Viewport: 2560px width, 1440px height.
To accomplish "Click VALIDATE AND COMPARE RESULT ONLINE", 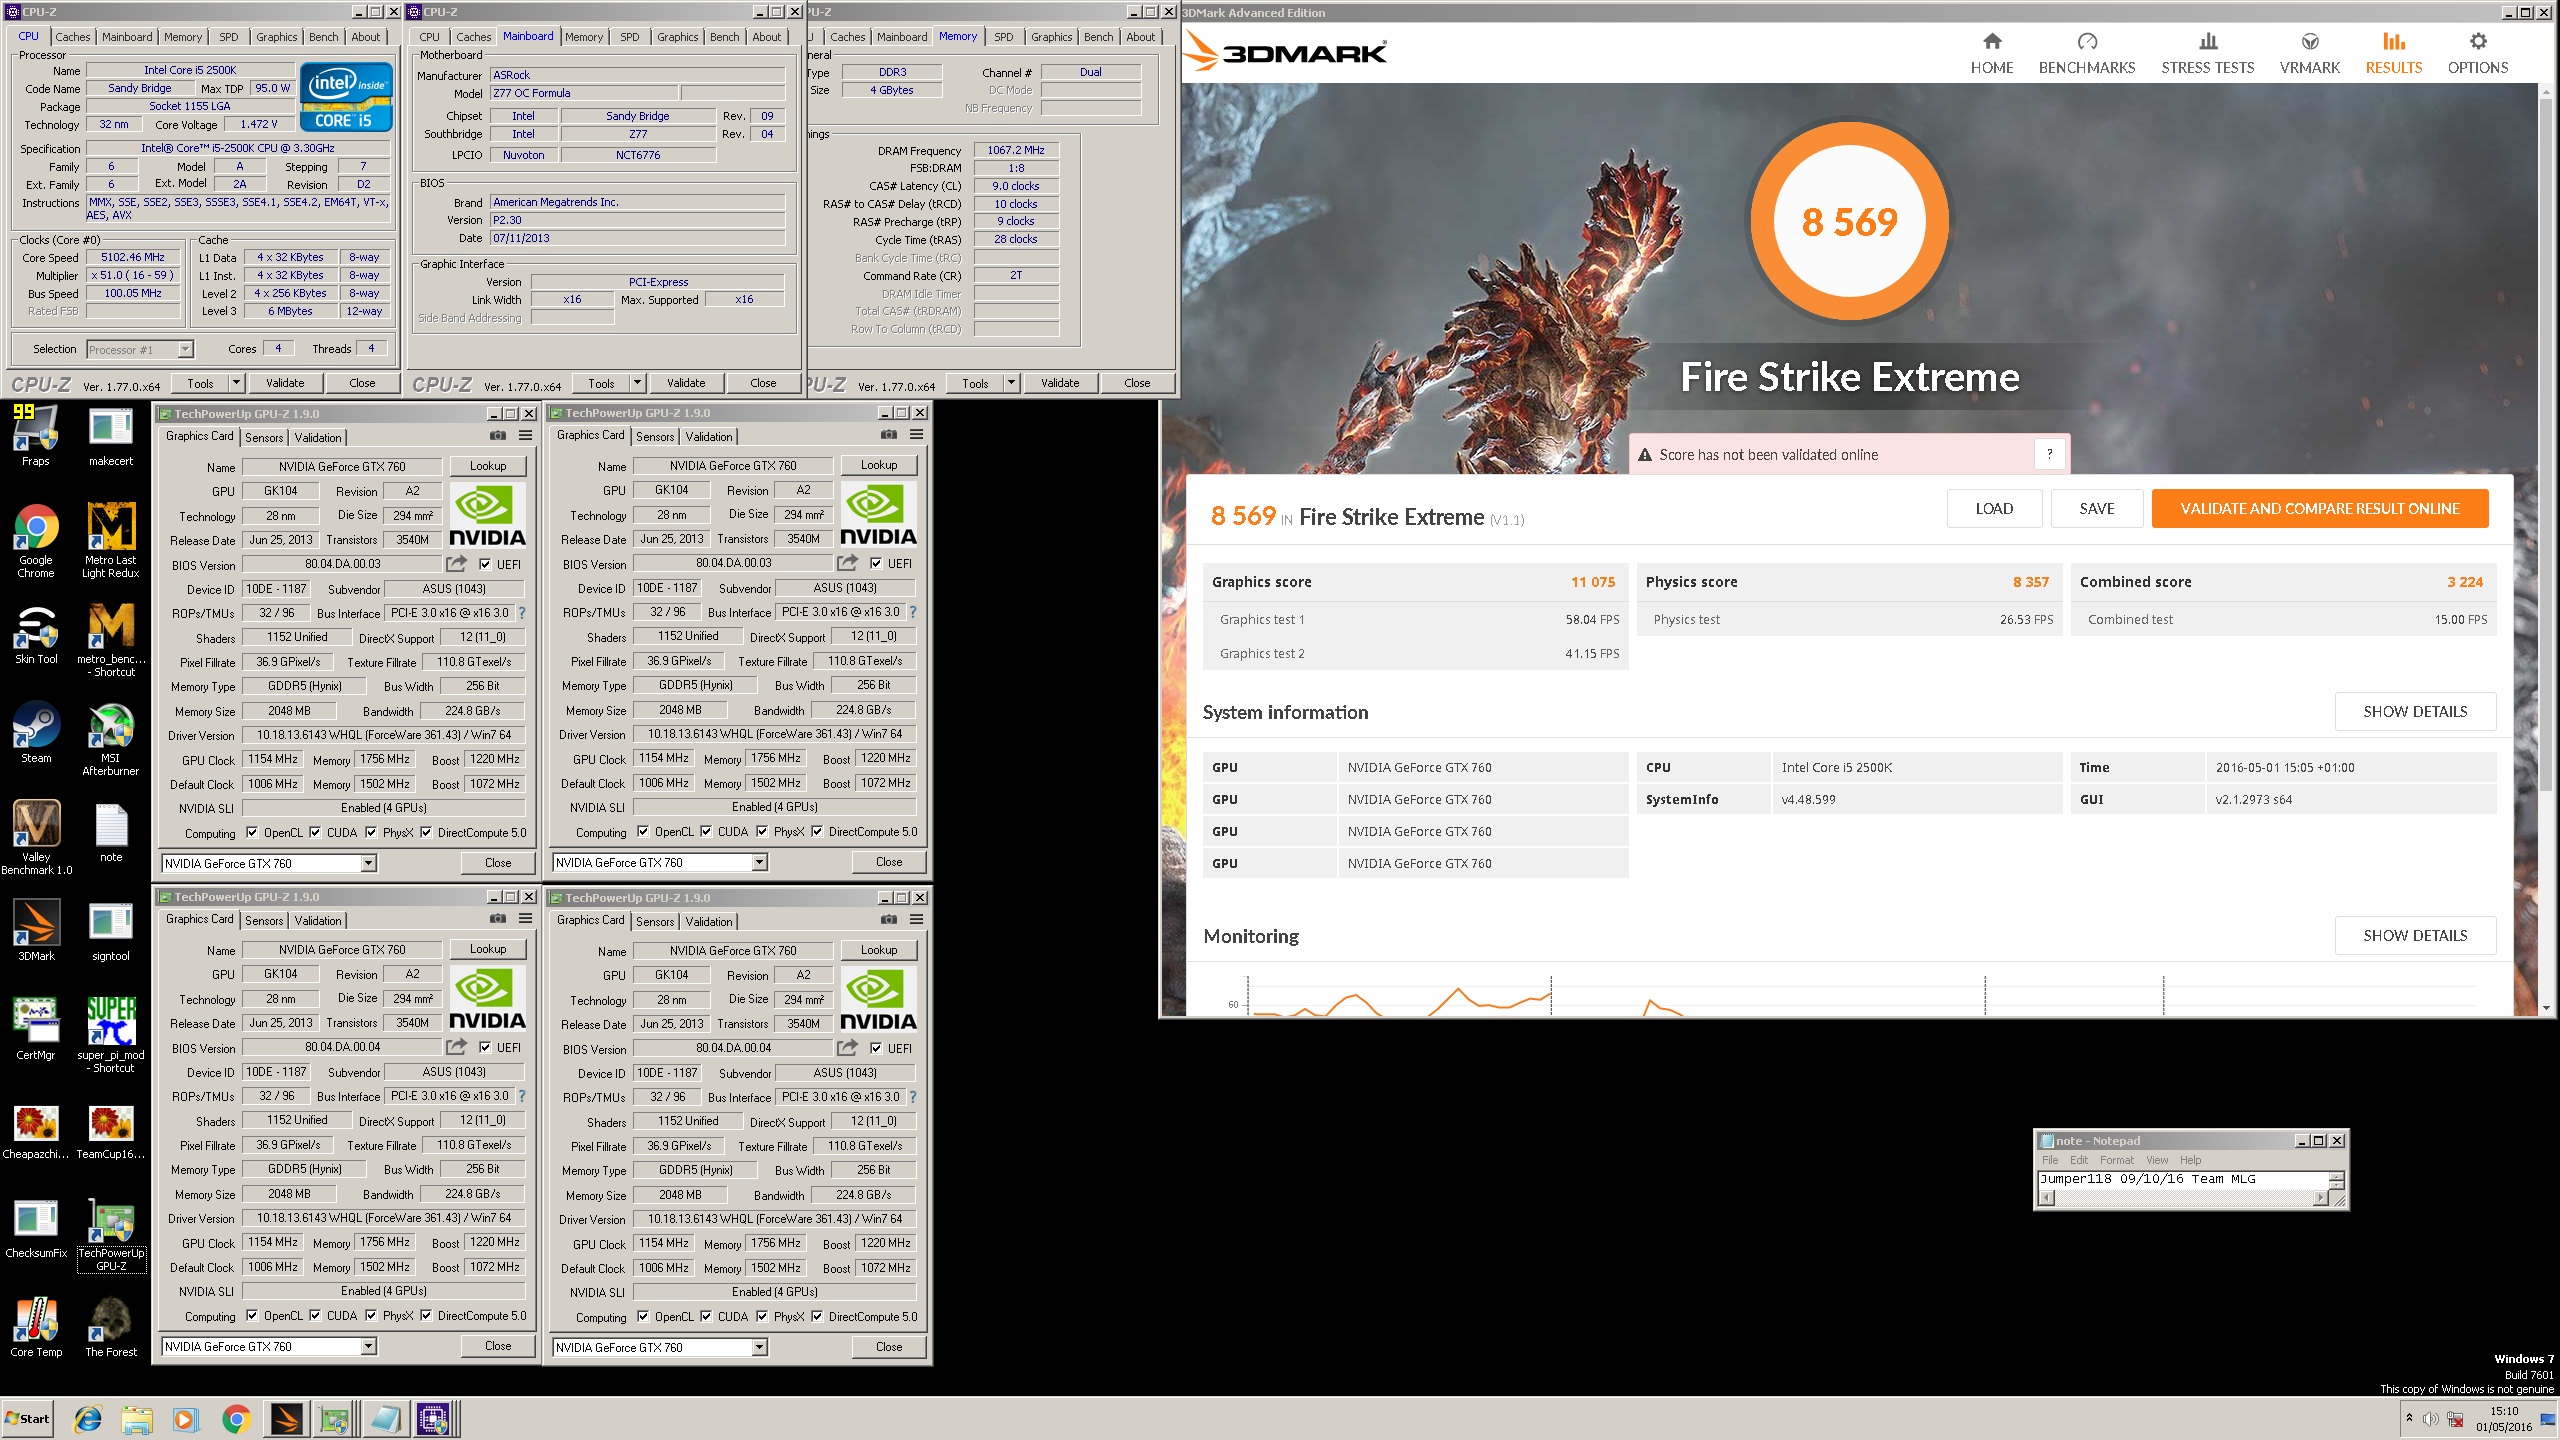I will click(x=2320, y=509).
